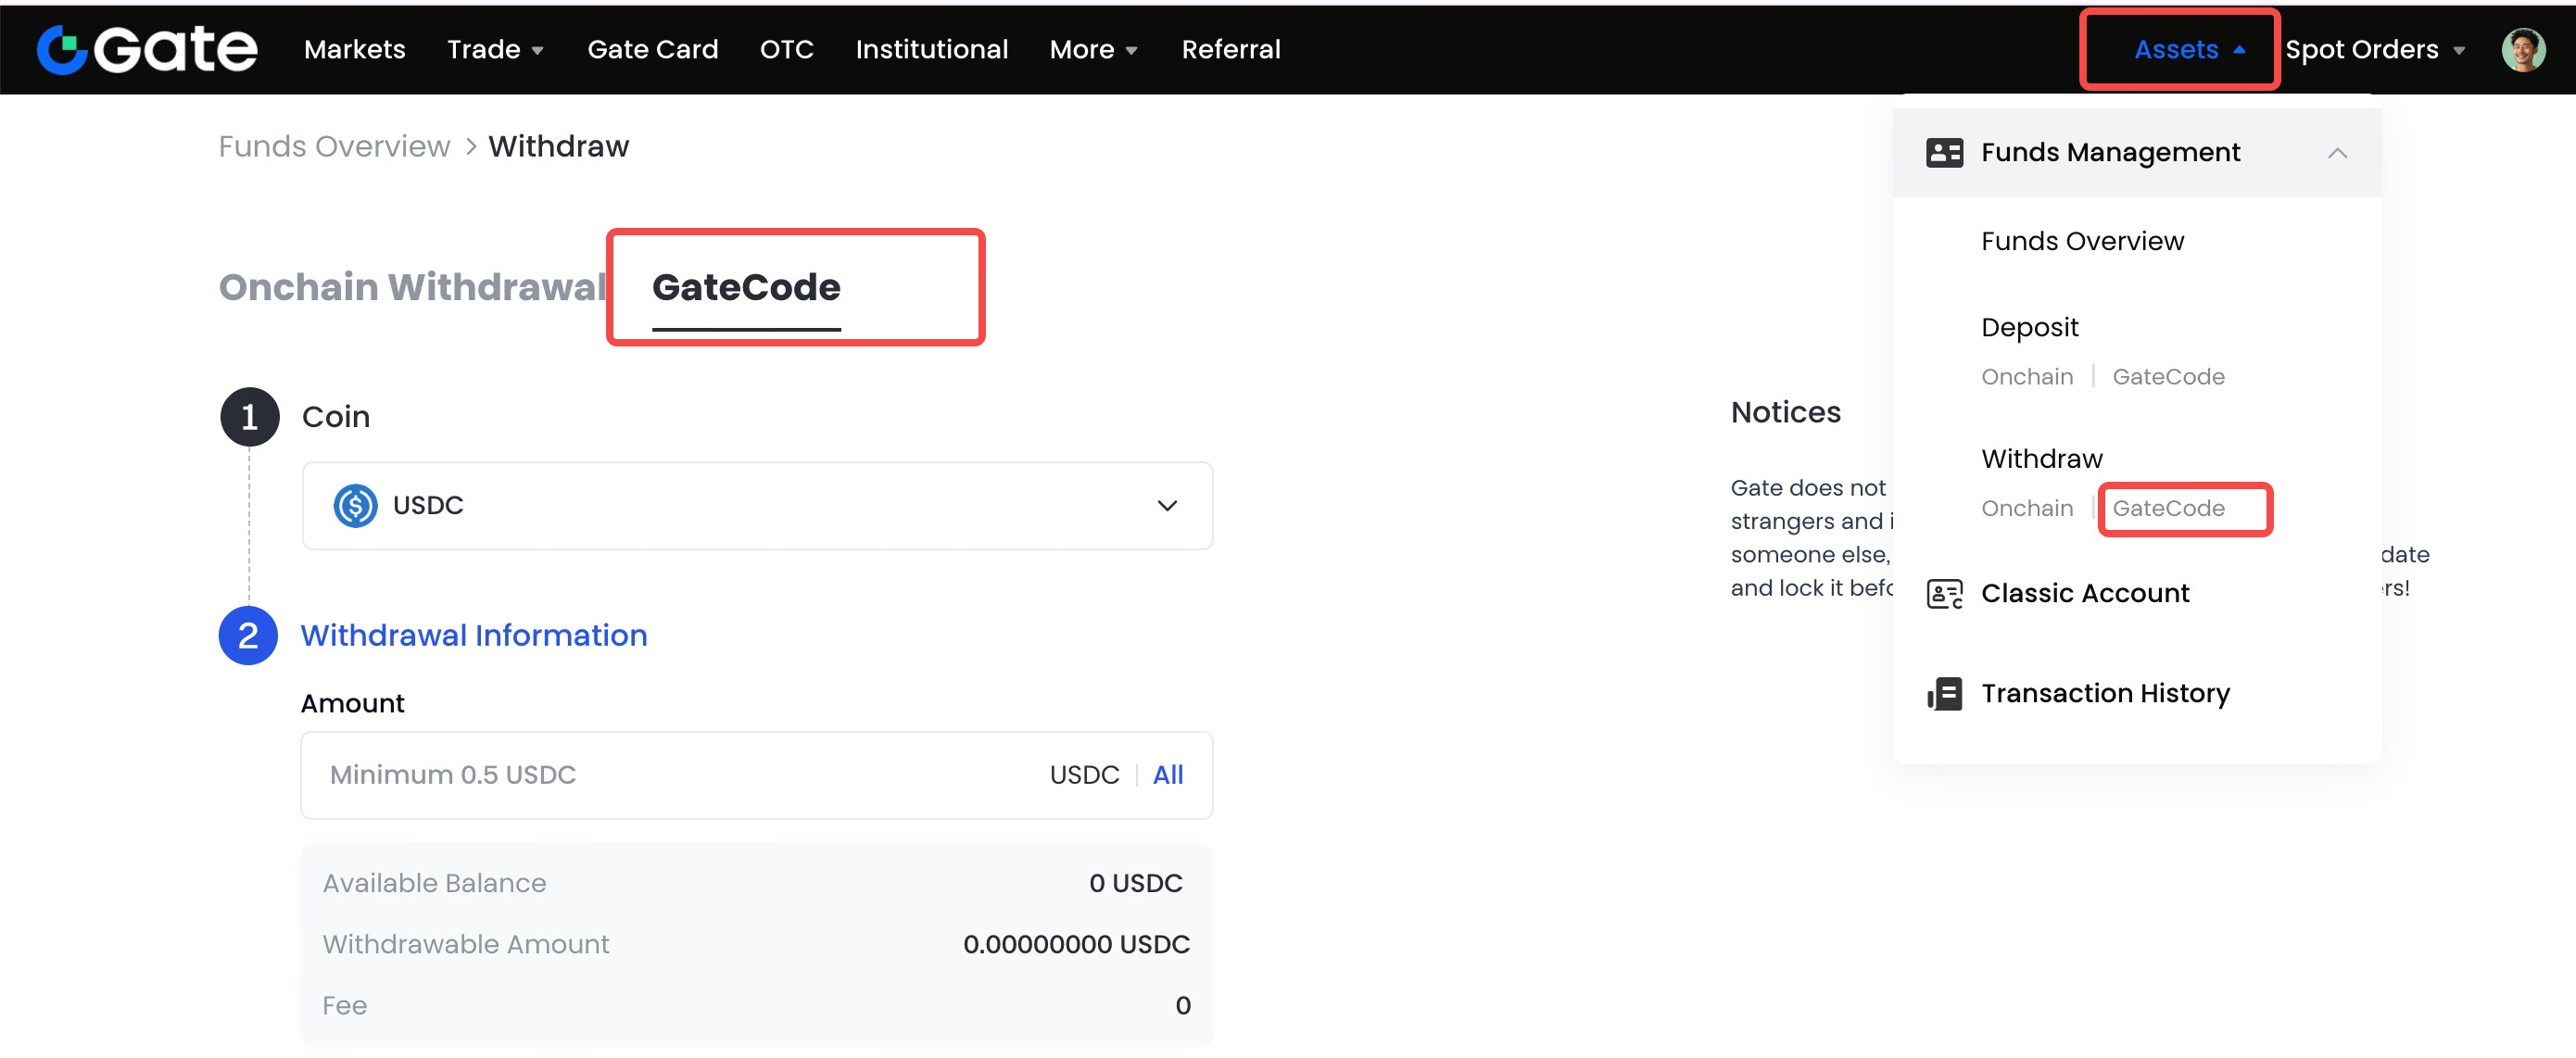Open Markets in the top navigation

point(354,49)
